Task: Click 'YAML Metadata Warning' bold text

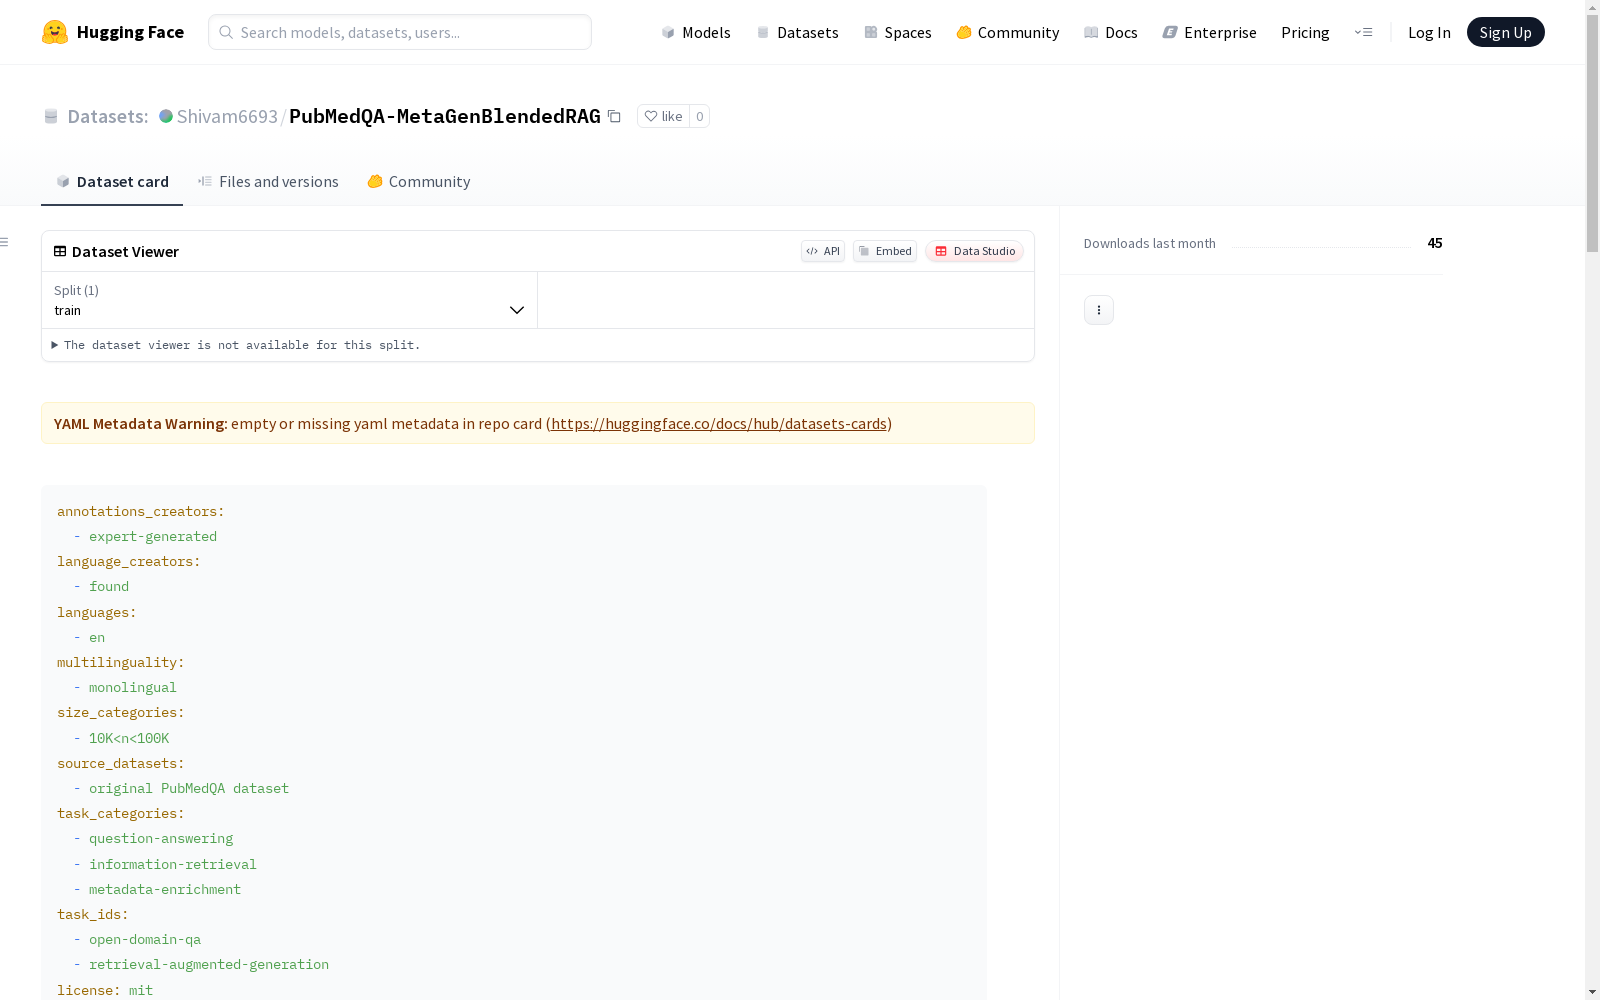Action: click(x=139, y=423)
